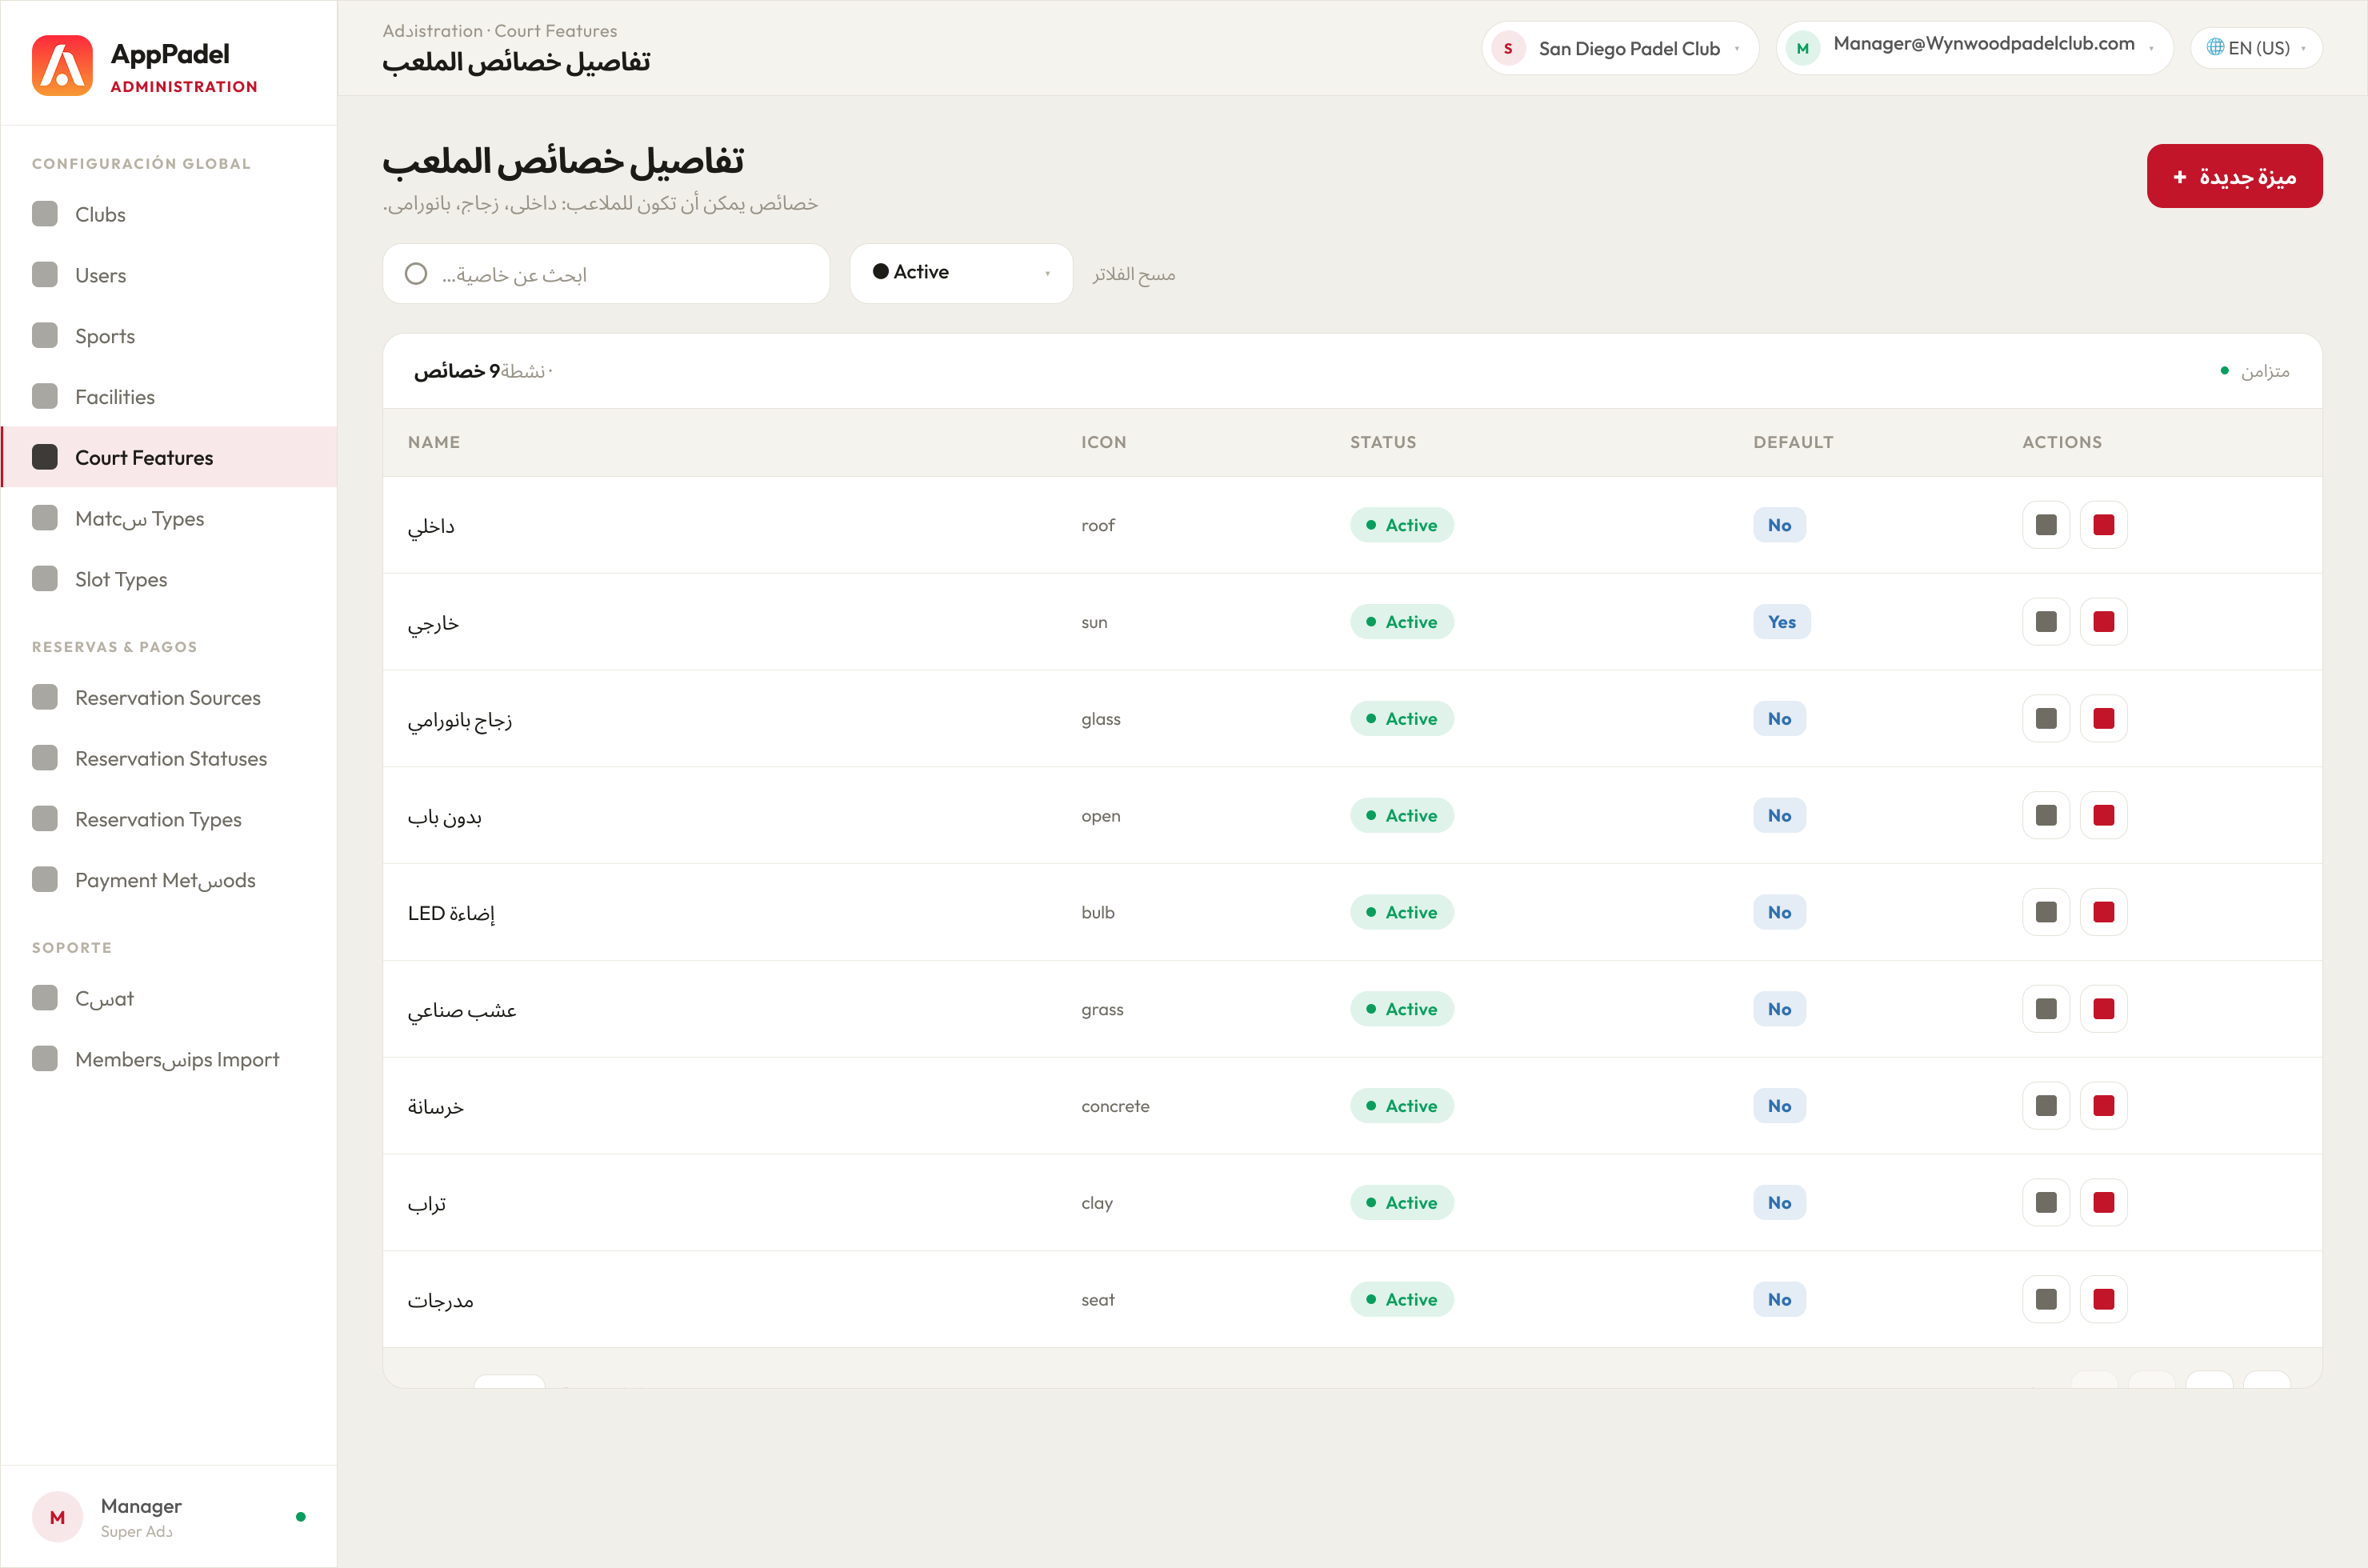Edit the إضاءة LED feature

tap(2046, 912)
